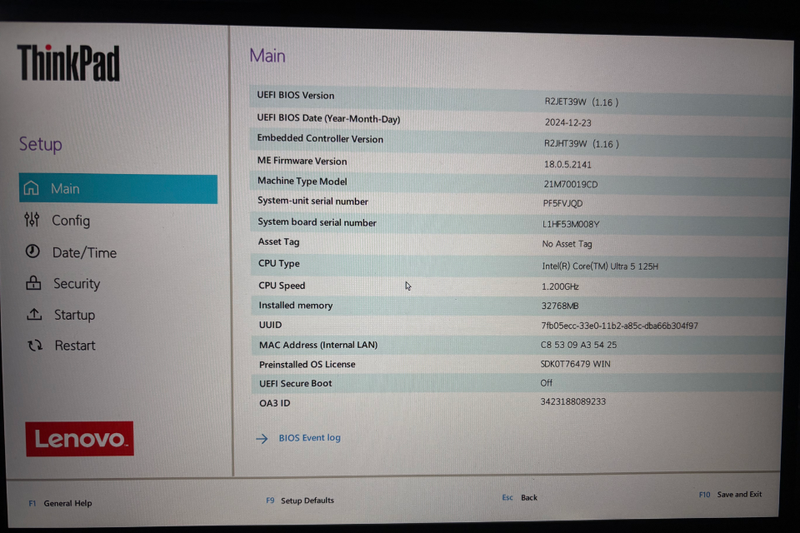The height and width of the screenshot is (533, 800).
Task: Click the Lenovo logo
Action: coord(80,439)
